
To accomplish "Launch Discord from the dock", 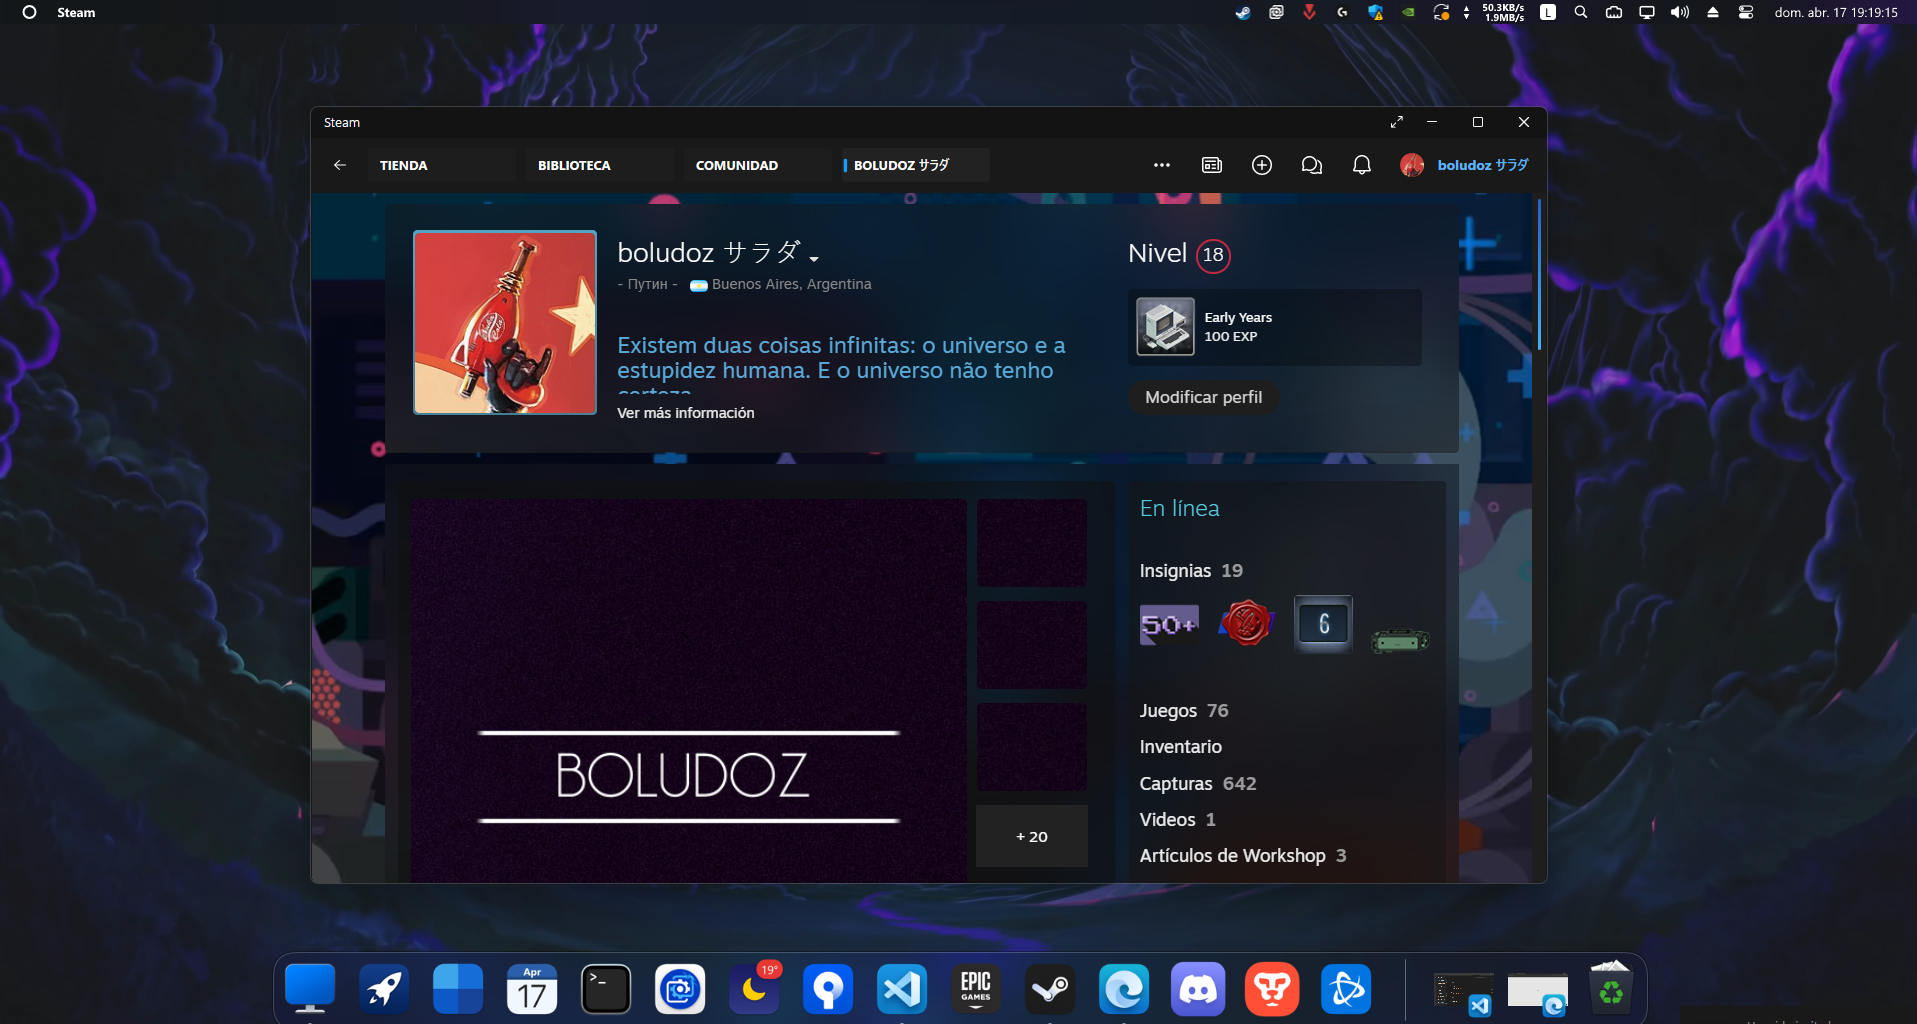I will (1197, 989).
